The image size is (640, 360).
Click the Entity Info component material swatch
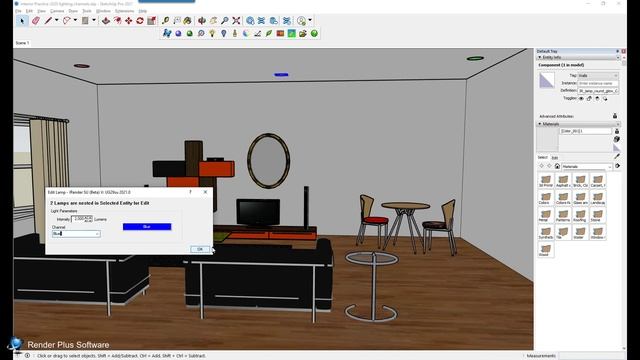(x=547, y=80)
